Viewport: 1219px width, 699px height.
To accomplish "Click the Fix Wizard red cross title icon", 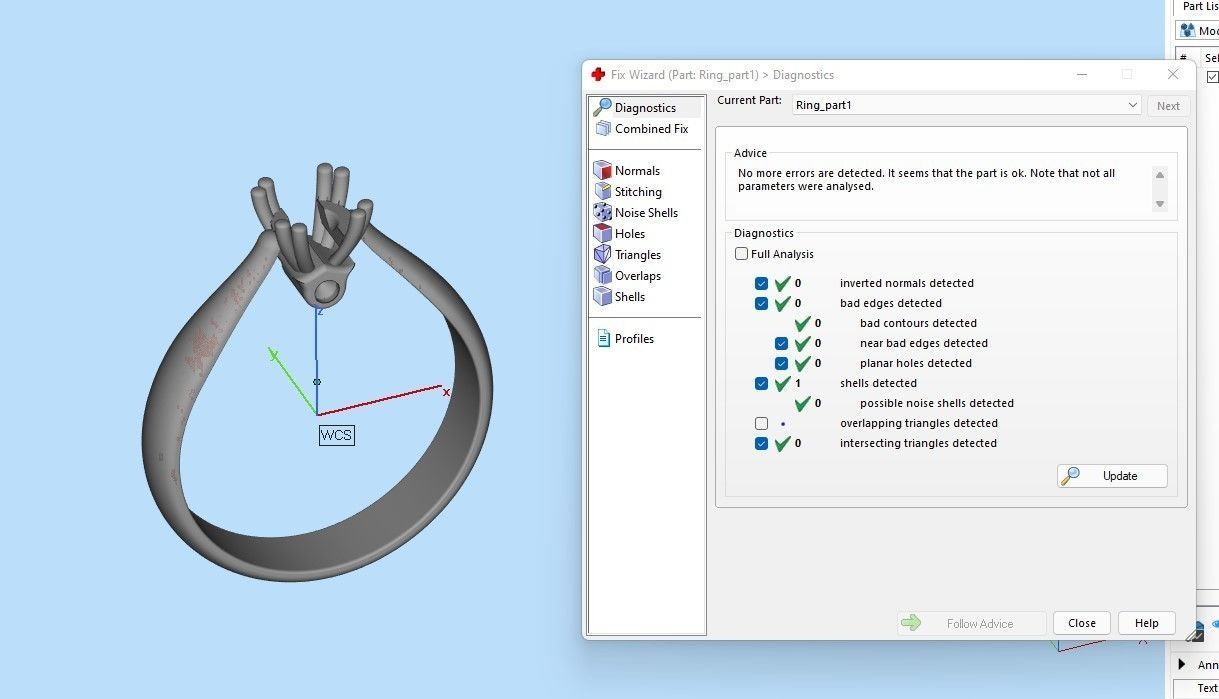I will 598,74.
